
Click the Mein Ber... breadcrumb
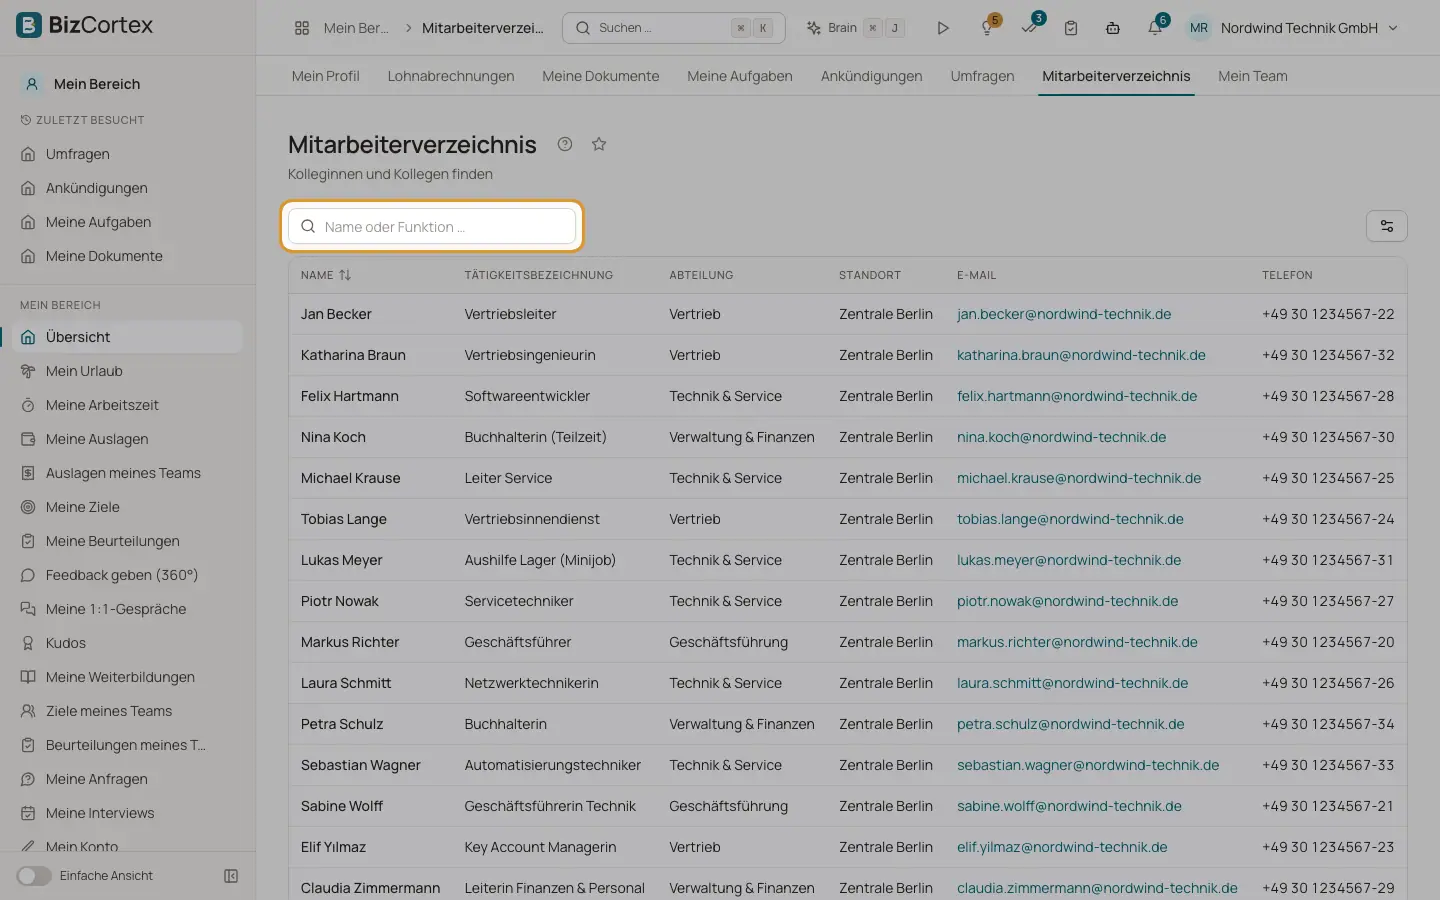click(x=356, y=28)
